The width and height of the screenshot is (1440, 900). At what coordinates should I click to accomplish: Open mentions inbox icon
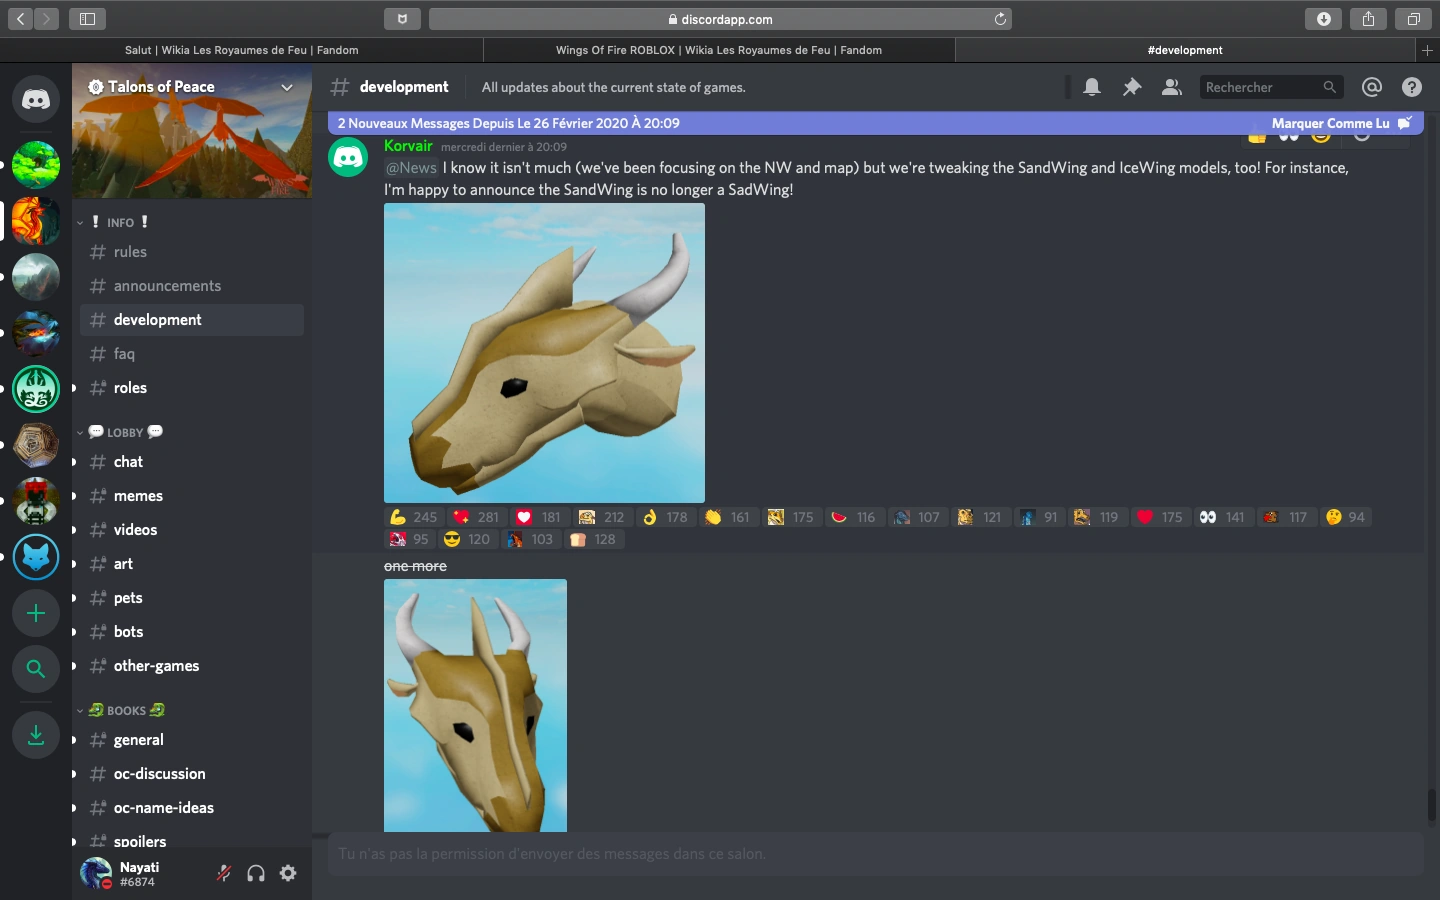tap(1372, 88)
